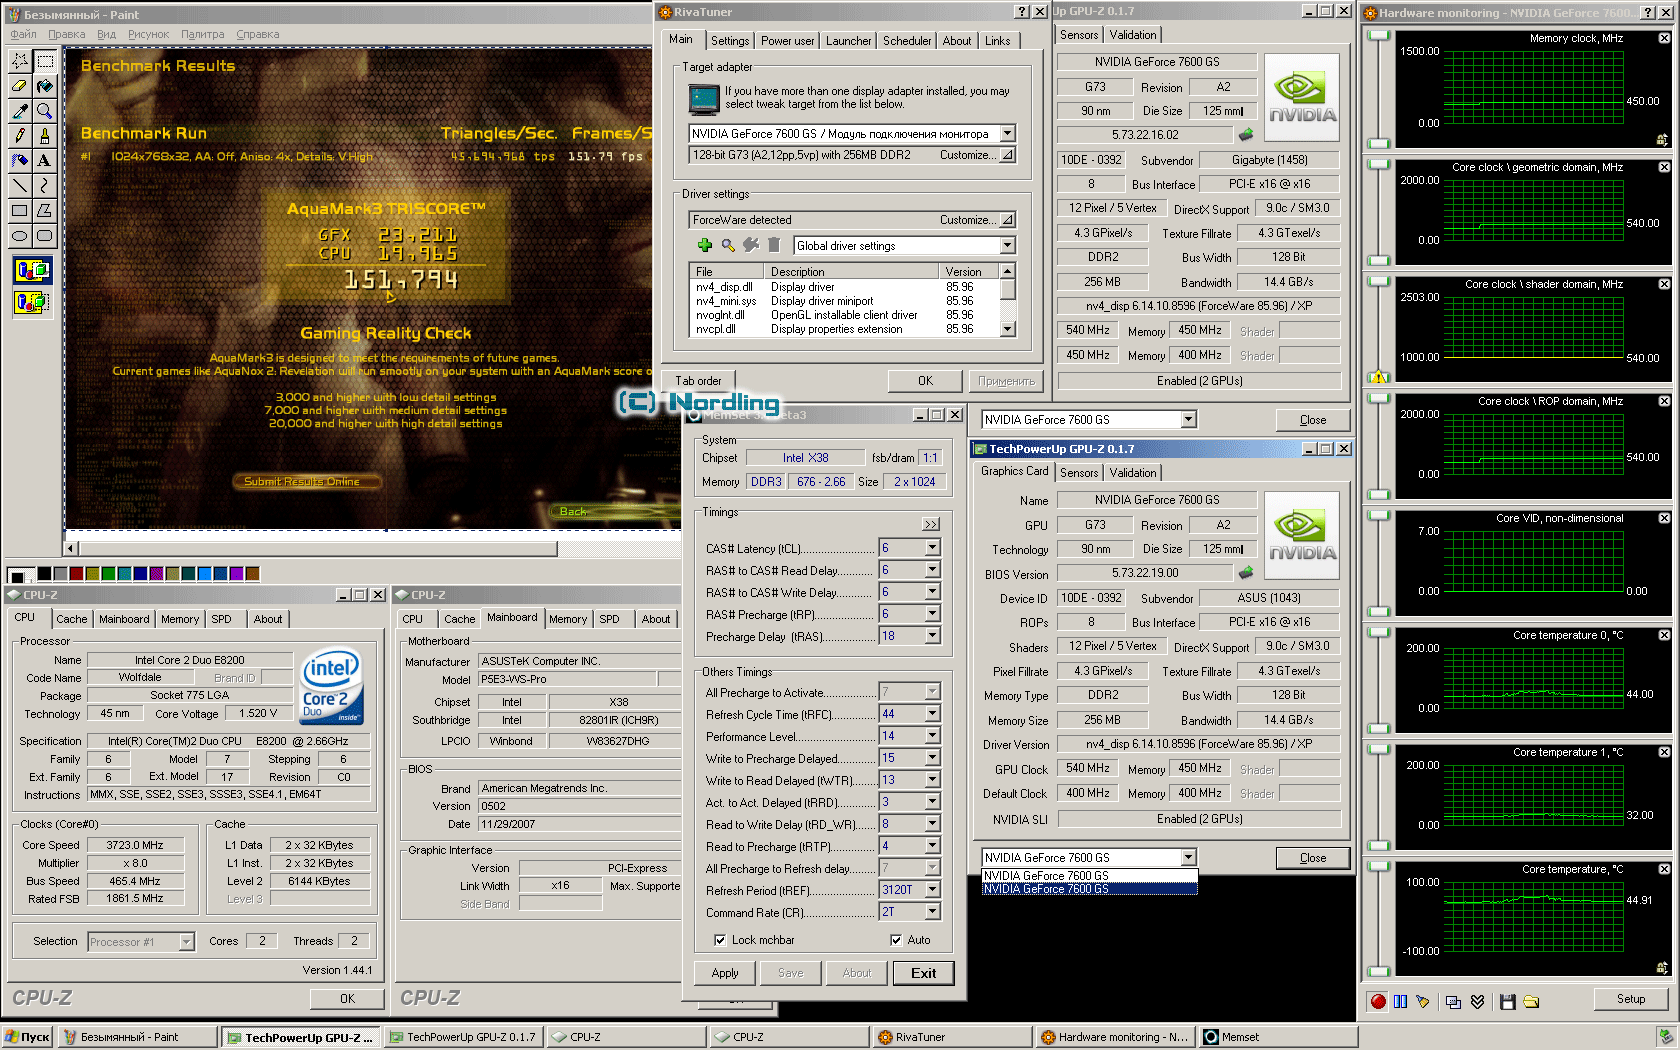
Task: Open the Command Rate (CR) dropdown
Action: click(x=932, y=912)
